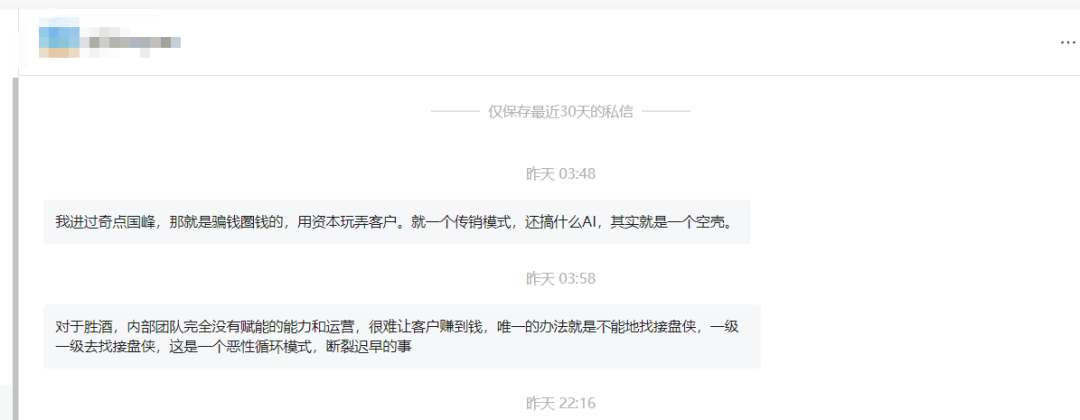The image size is (1080, 420).
Task: Click the 昨天 22:16 timestamp
Action: click(561, 403)
